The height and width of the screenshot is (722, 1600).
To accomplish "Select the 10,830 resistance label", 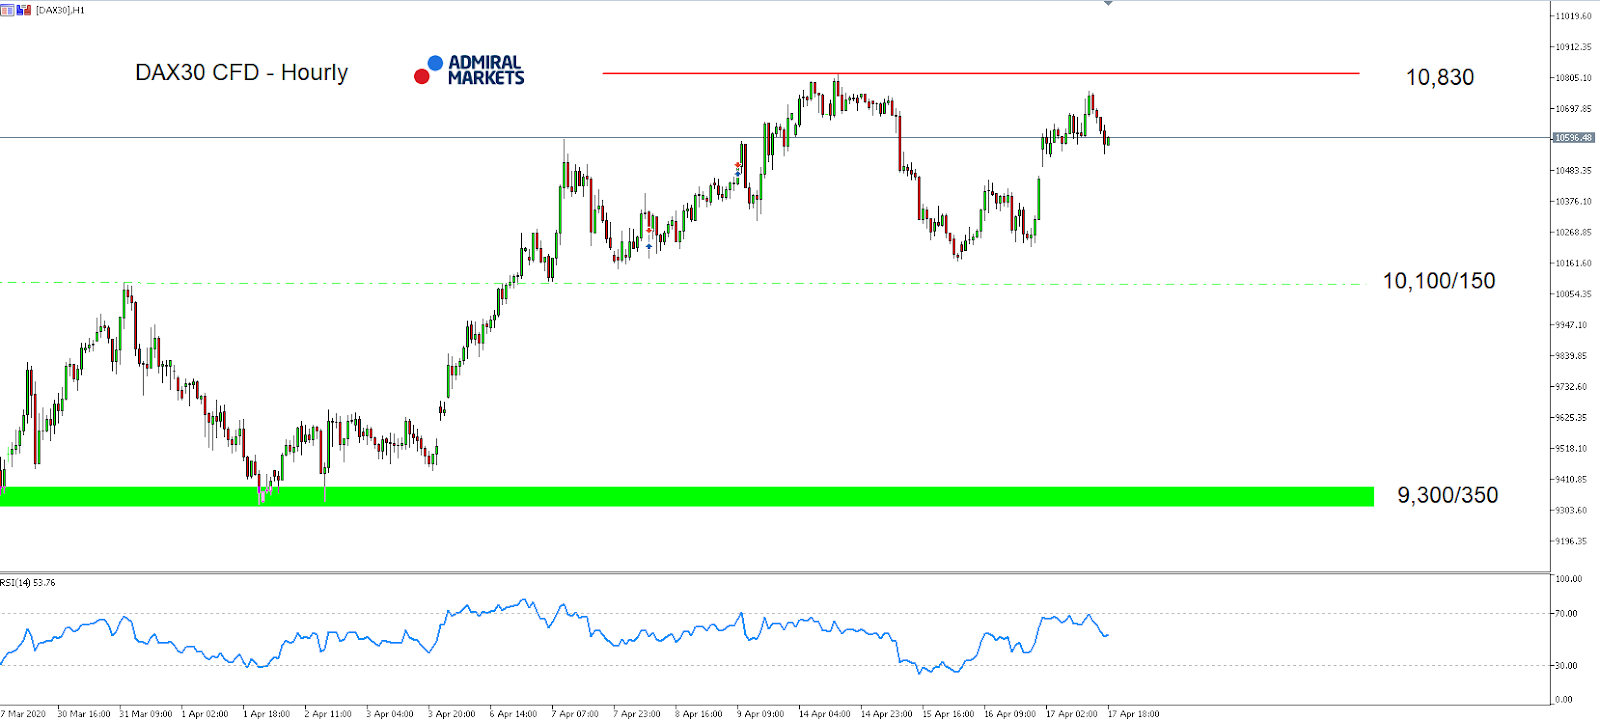I will tap(1440, 78).
